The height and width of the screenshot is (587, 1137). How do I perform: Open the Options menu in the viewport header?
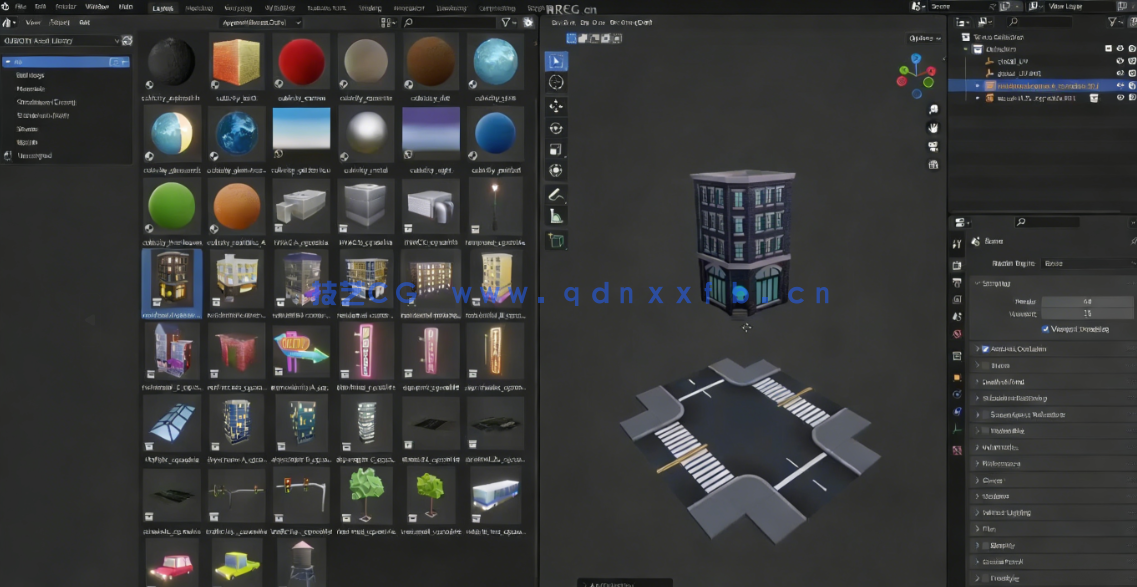point(925,36)
